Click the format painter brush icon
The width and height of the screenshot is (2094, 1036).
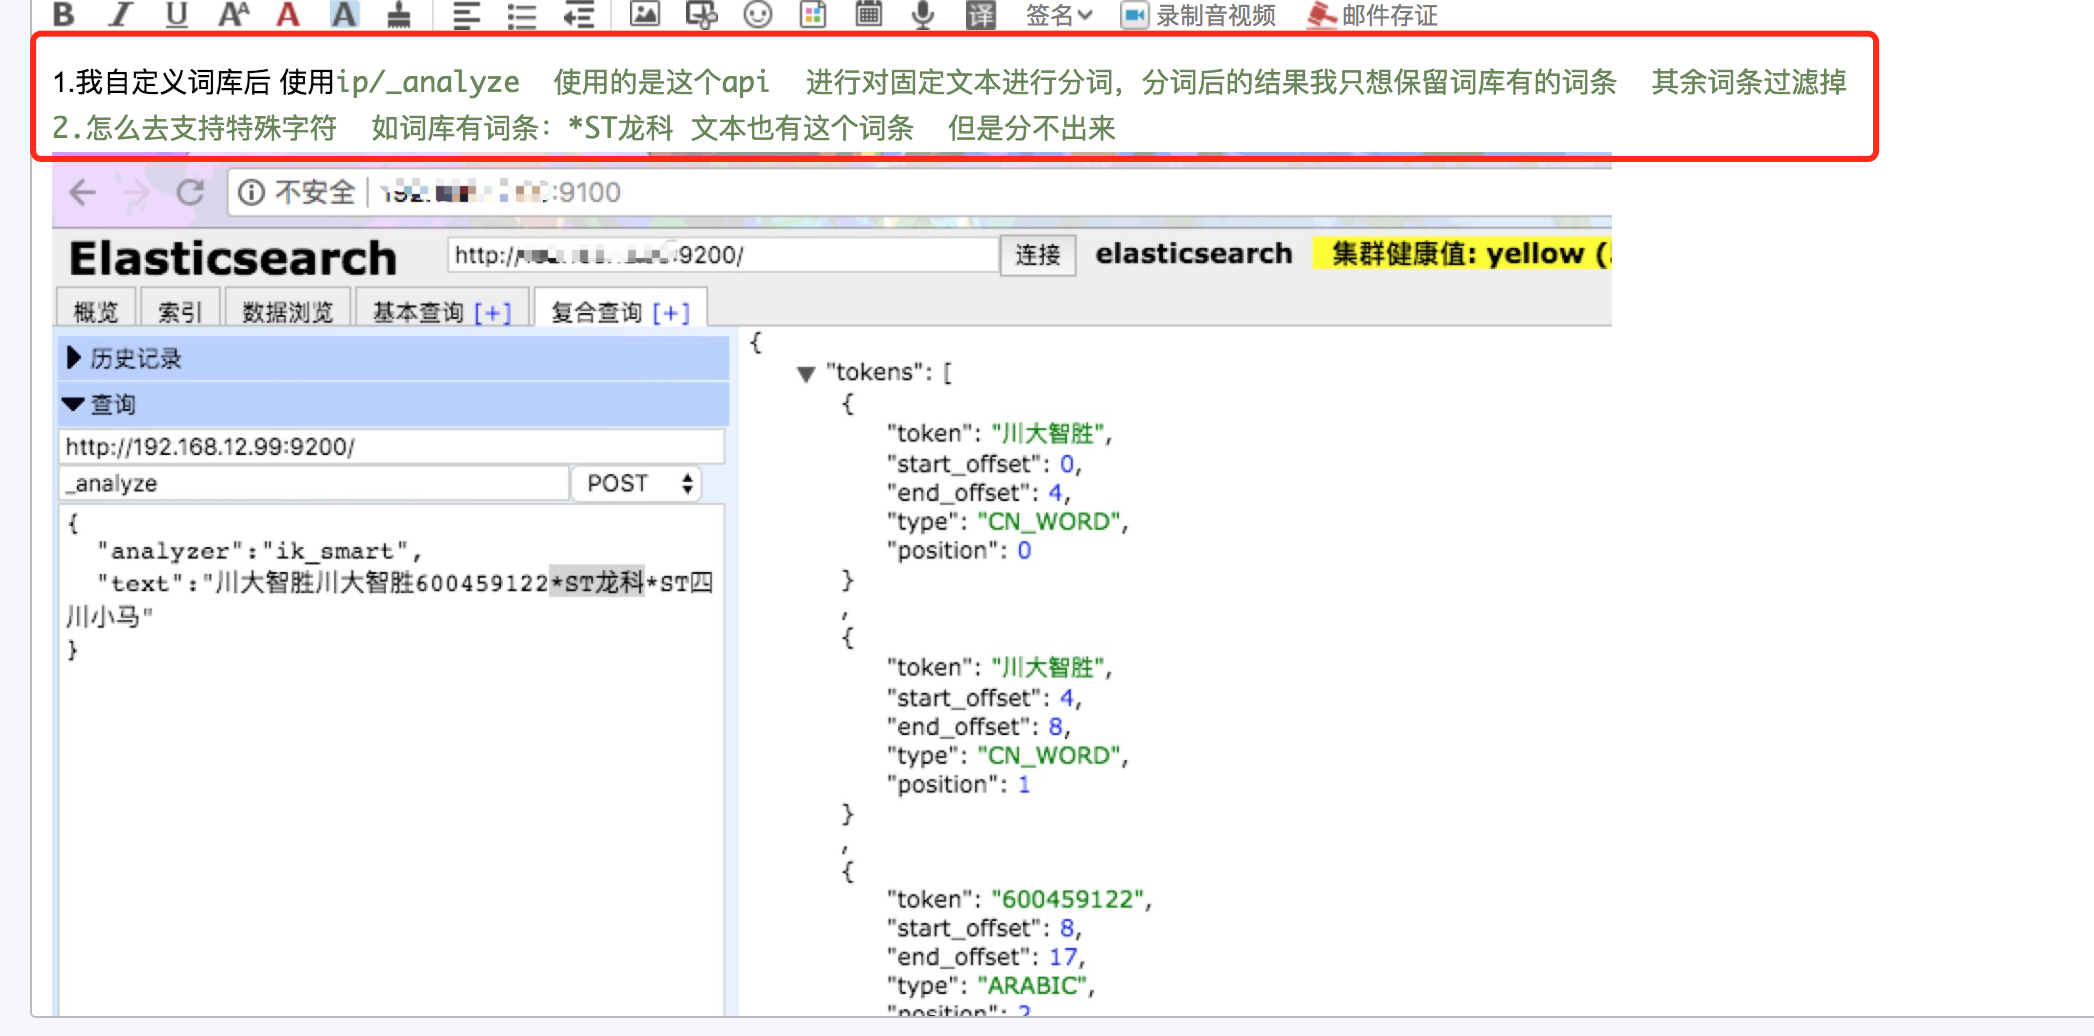(399, 14)
